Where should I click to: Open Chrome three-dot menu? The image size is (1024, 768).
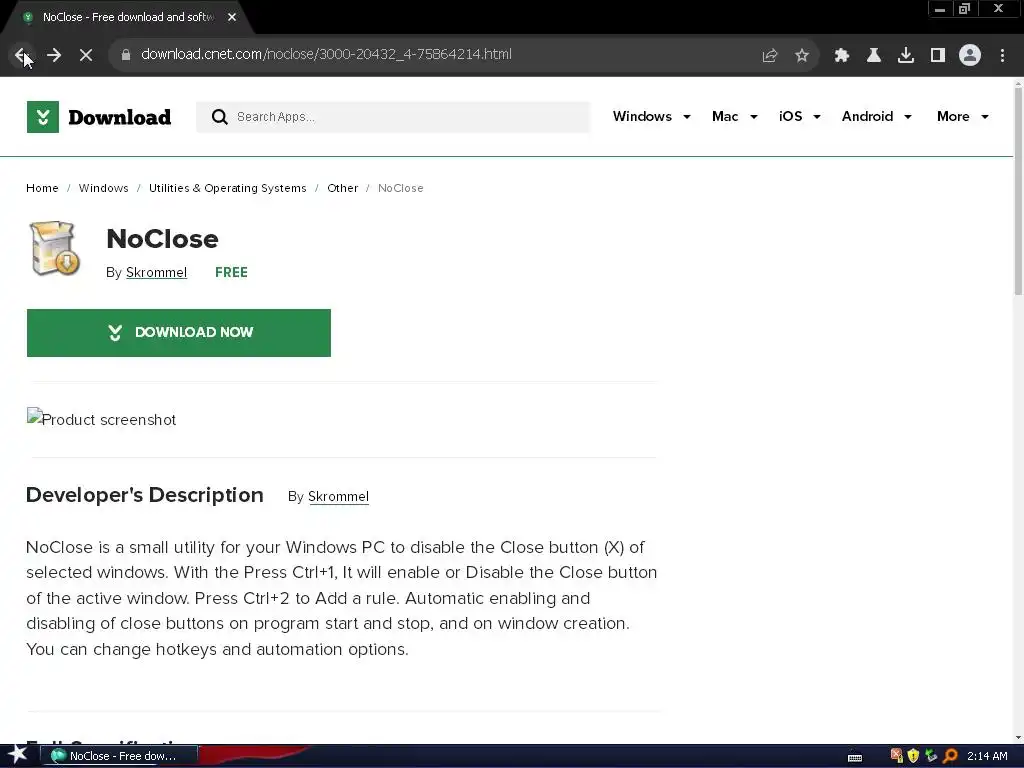[1002, 56]
